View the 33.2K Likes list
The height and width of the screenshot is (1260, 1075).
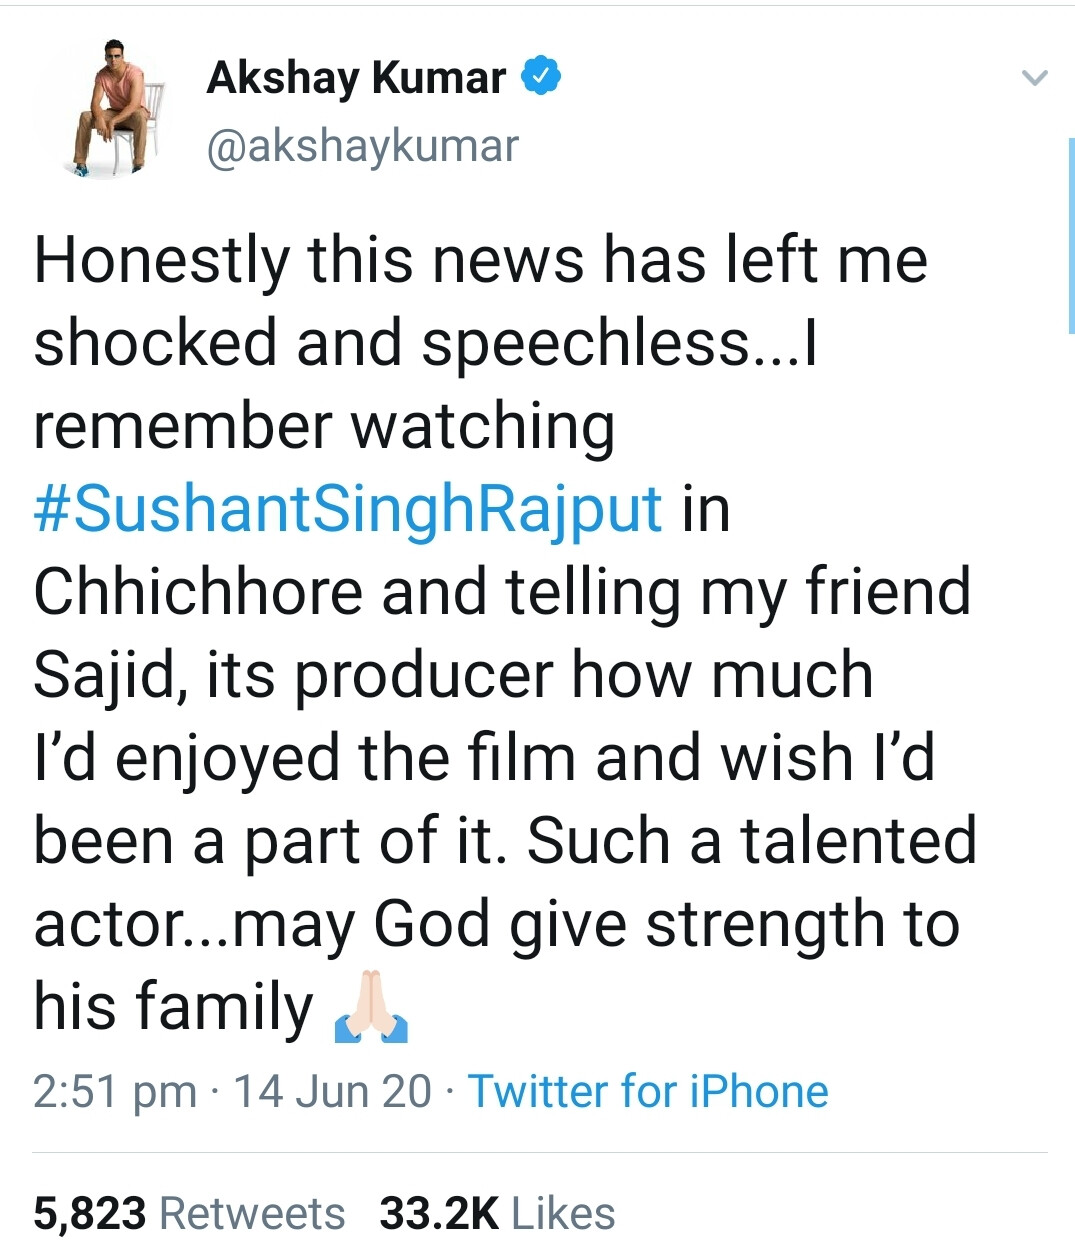tap(497, 1213)
